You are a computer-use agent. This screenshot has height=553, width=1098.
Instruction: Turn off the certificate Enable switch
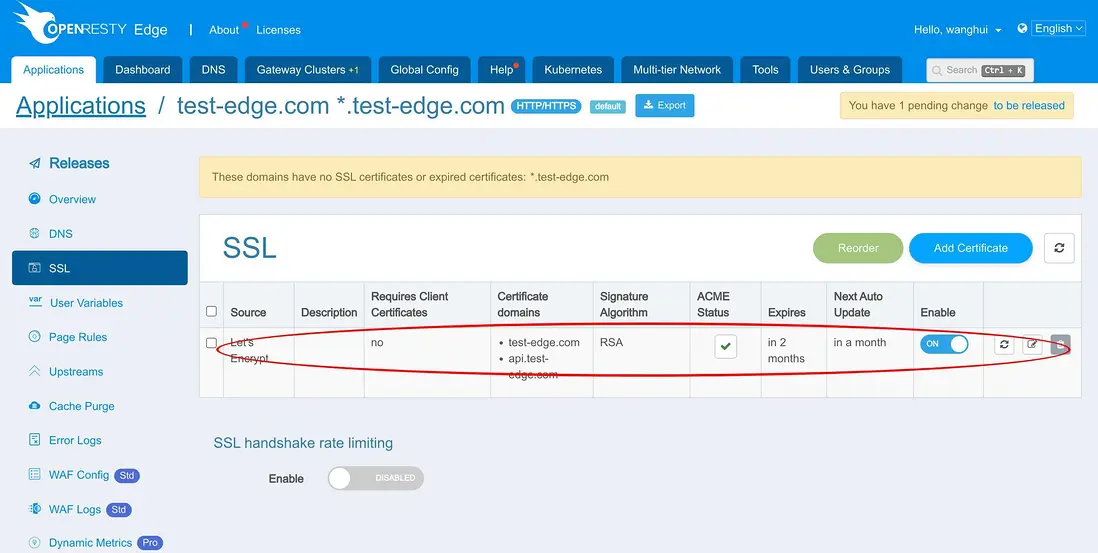944,344
